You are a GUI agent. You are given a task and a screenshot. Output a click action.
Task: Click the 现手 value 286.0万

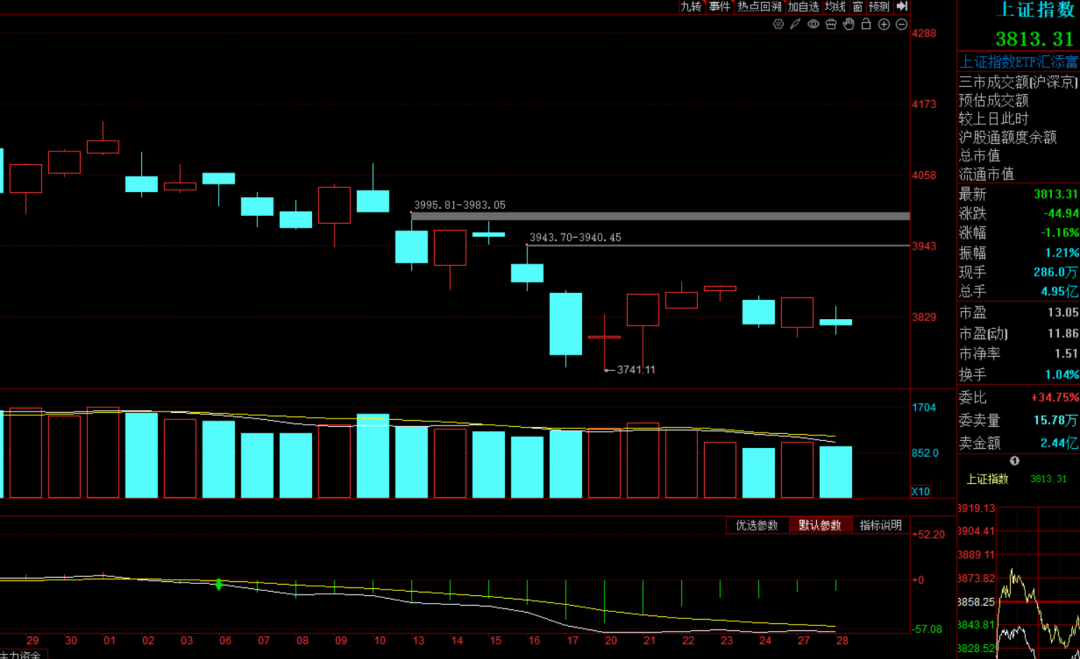point(1056,272)
